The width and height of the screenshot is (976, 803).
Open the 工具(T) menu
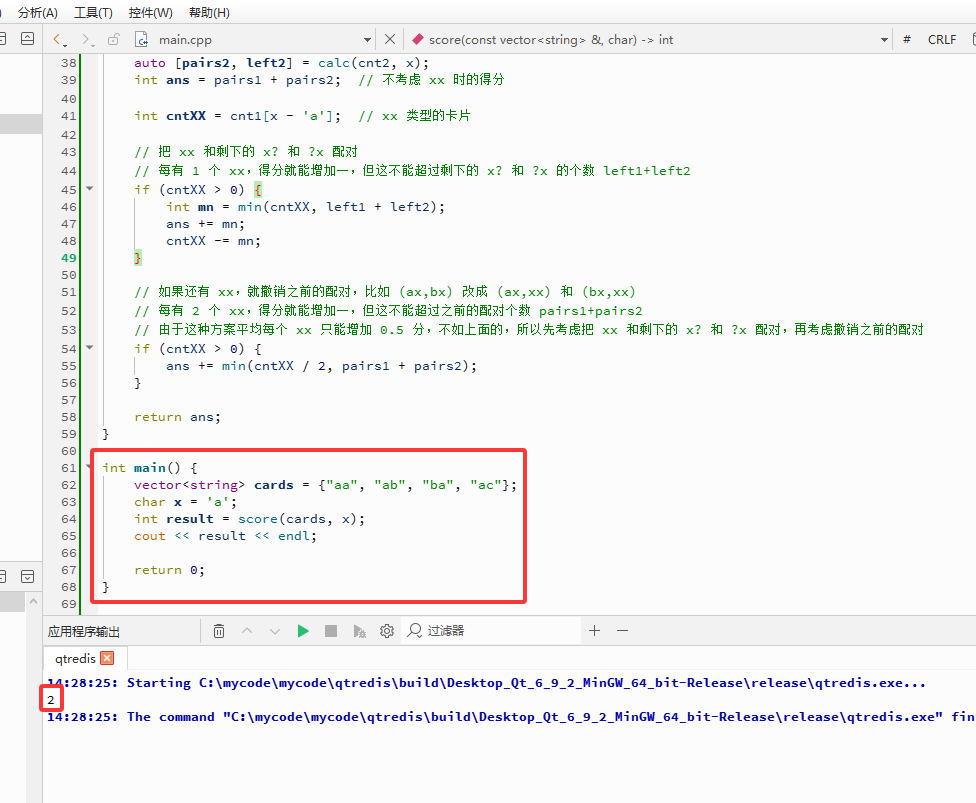(93, 12)
